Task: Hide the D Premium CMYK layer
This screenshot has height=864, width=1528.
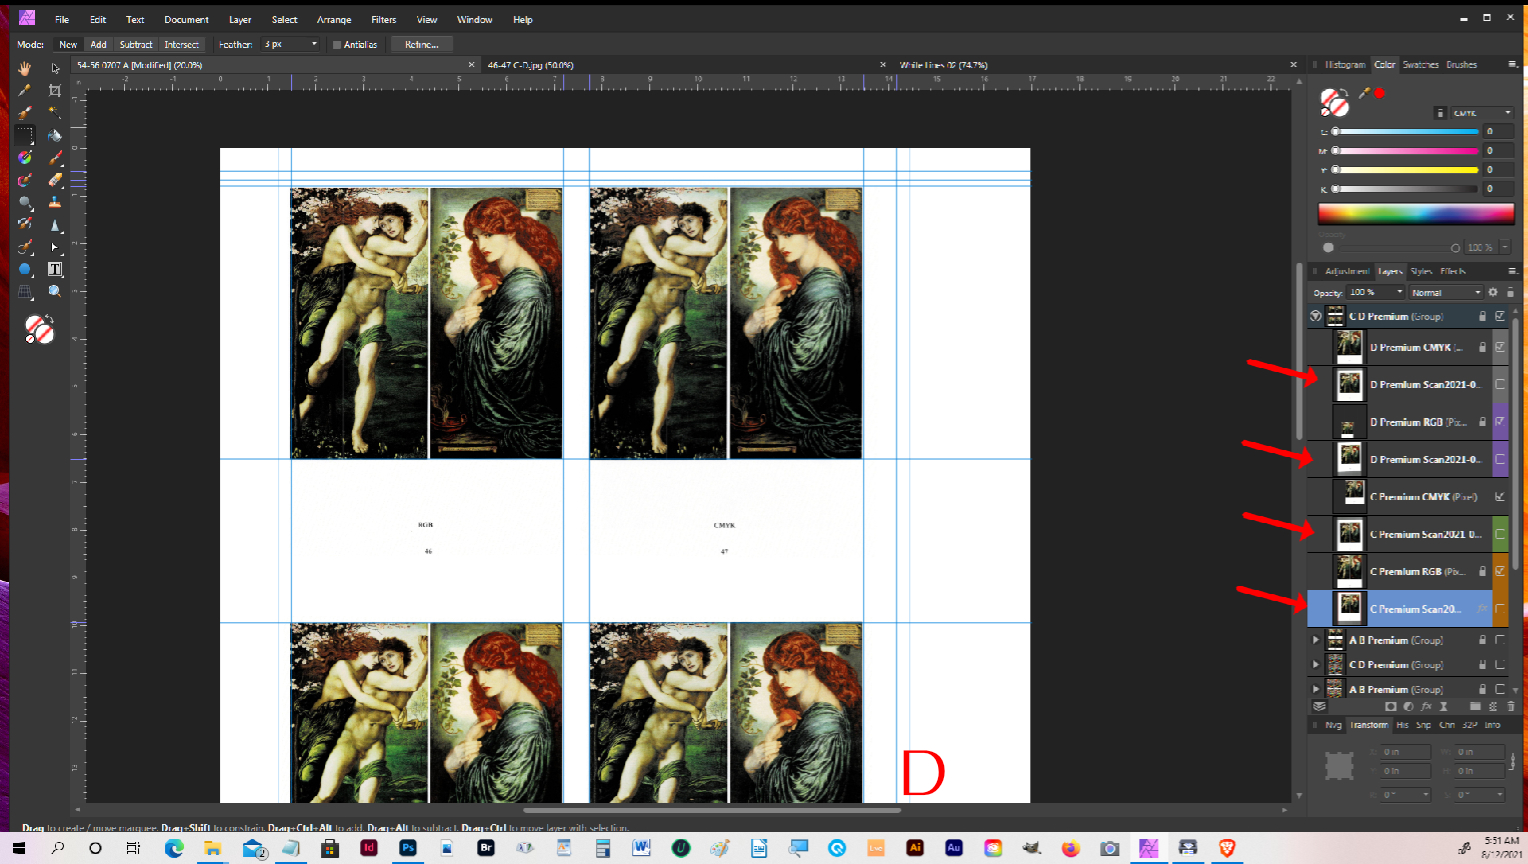Action: pyautogui.click(x=1500, y=347)
